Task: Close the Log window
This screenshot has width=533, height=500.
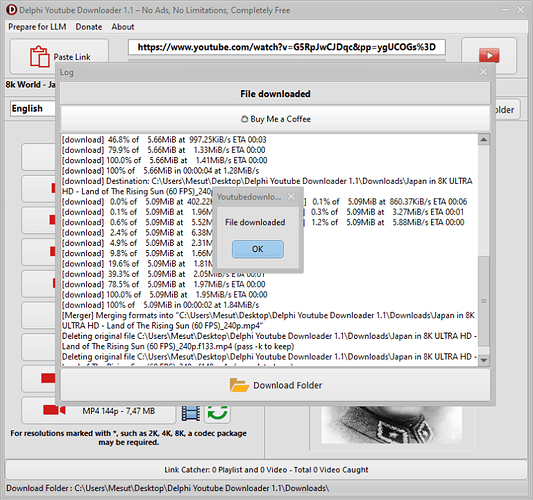Action: (x=483, y=72)
